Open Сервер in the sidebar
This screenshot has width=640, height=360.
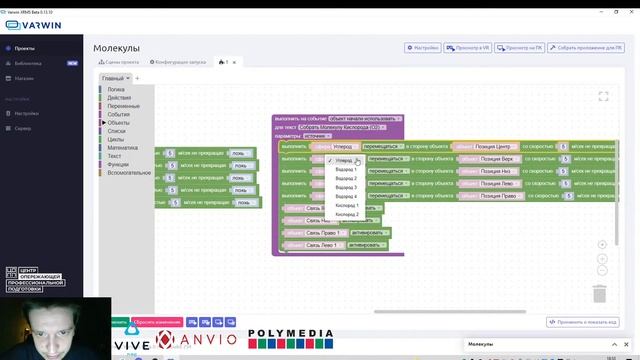click(22, 128)
